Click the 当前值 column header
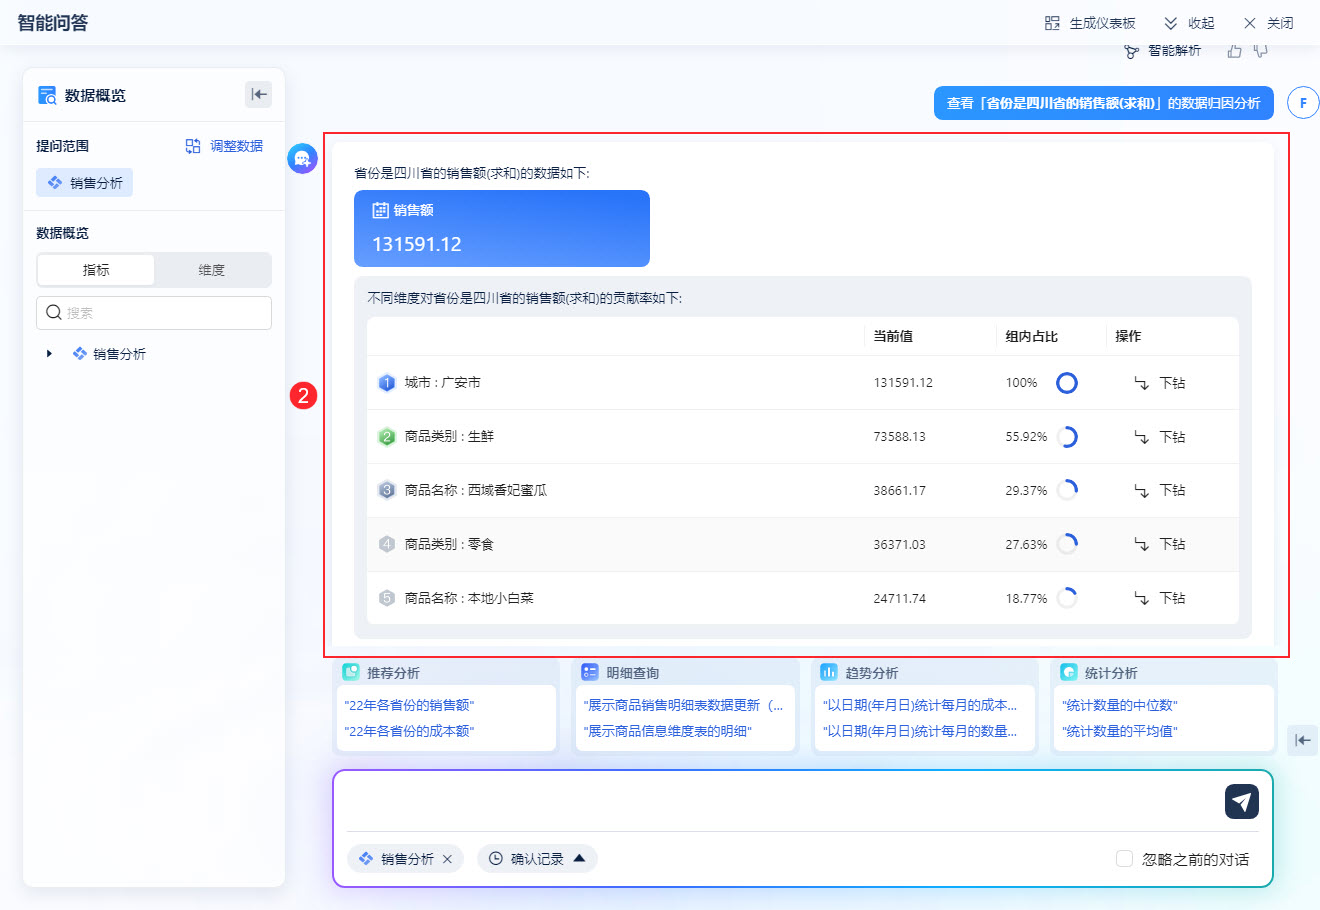The height and width of the screenshot is (910, 1320). 893,337
